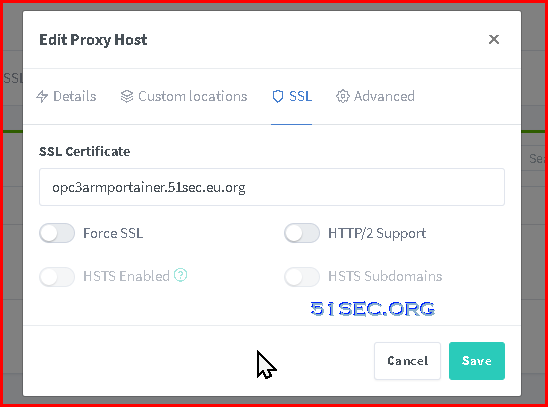Enable the Force SSL toggle
This screenshot has height=407, width=548.
click(x=57, y=233)
